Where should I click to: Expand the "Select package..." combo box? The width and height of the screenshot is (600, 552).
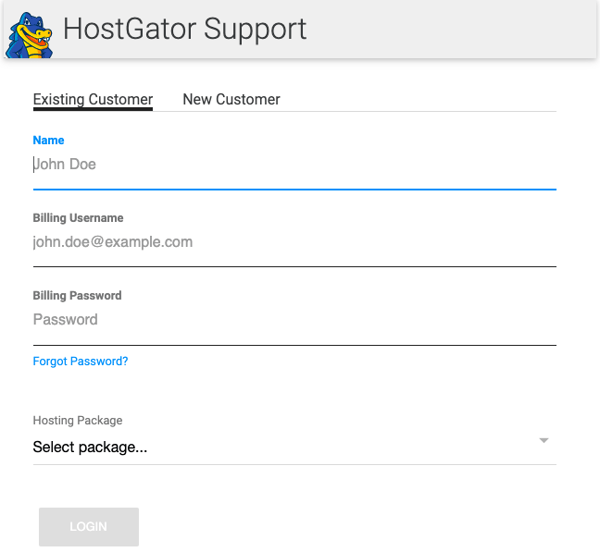point(280,447)
